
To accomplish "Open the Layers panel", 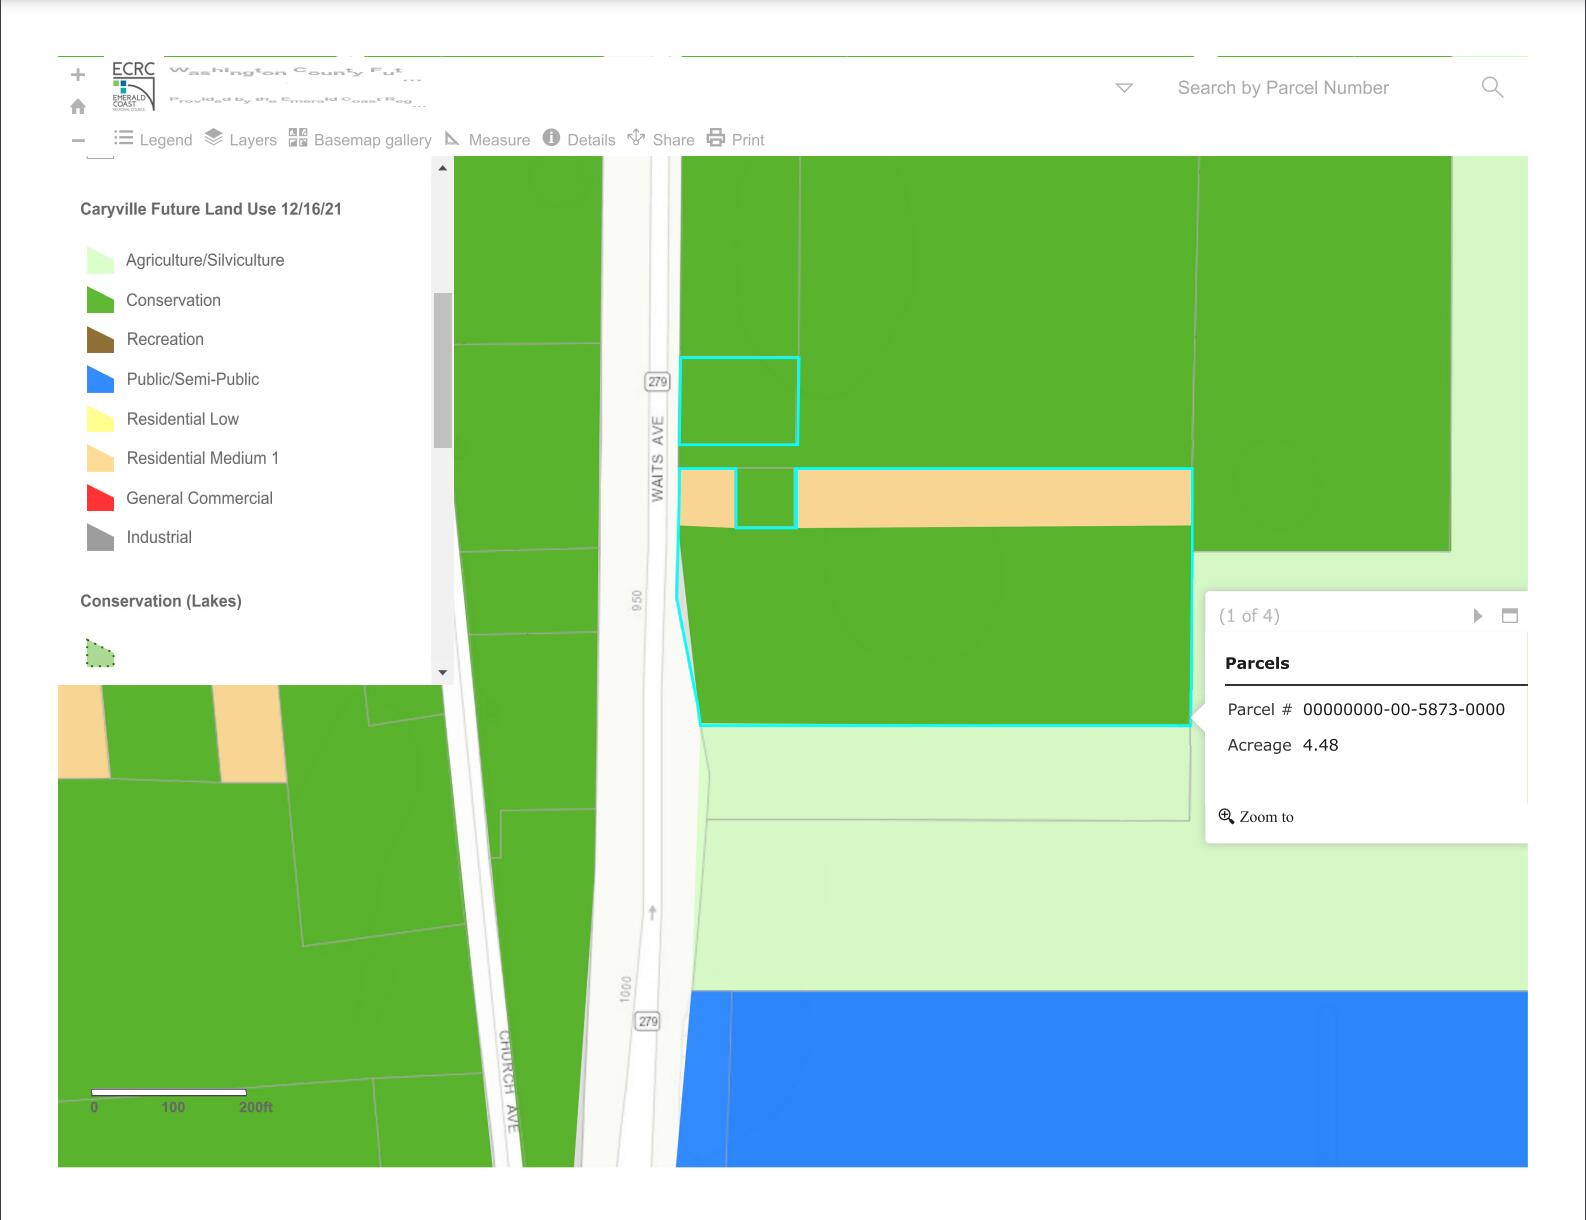I will (240, 139).
